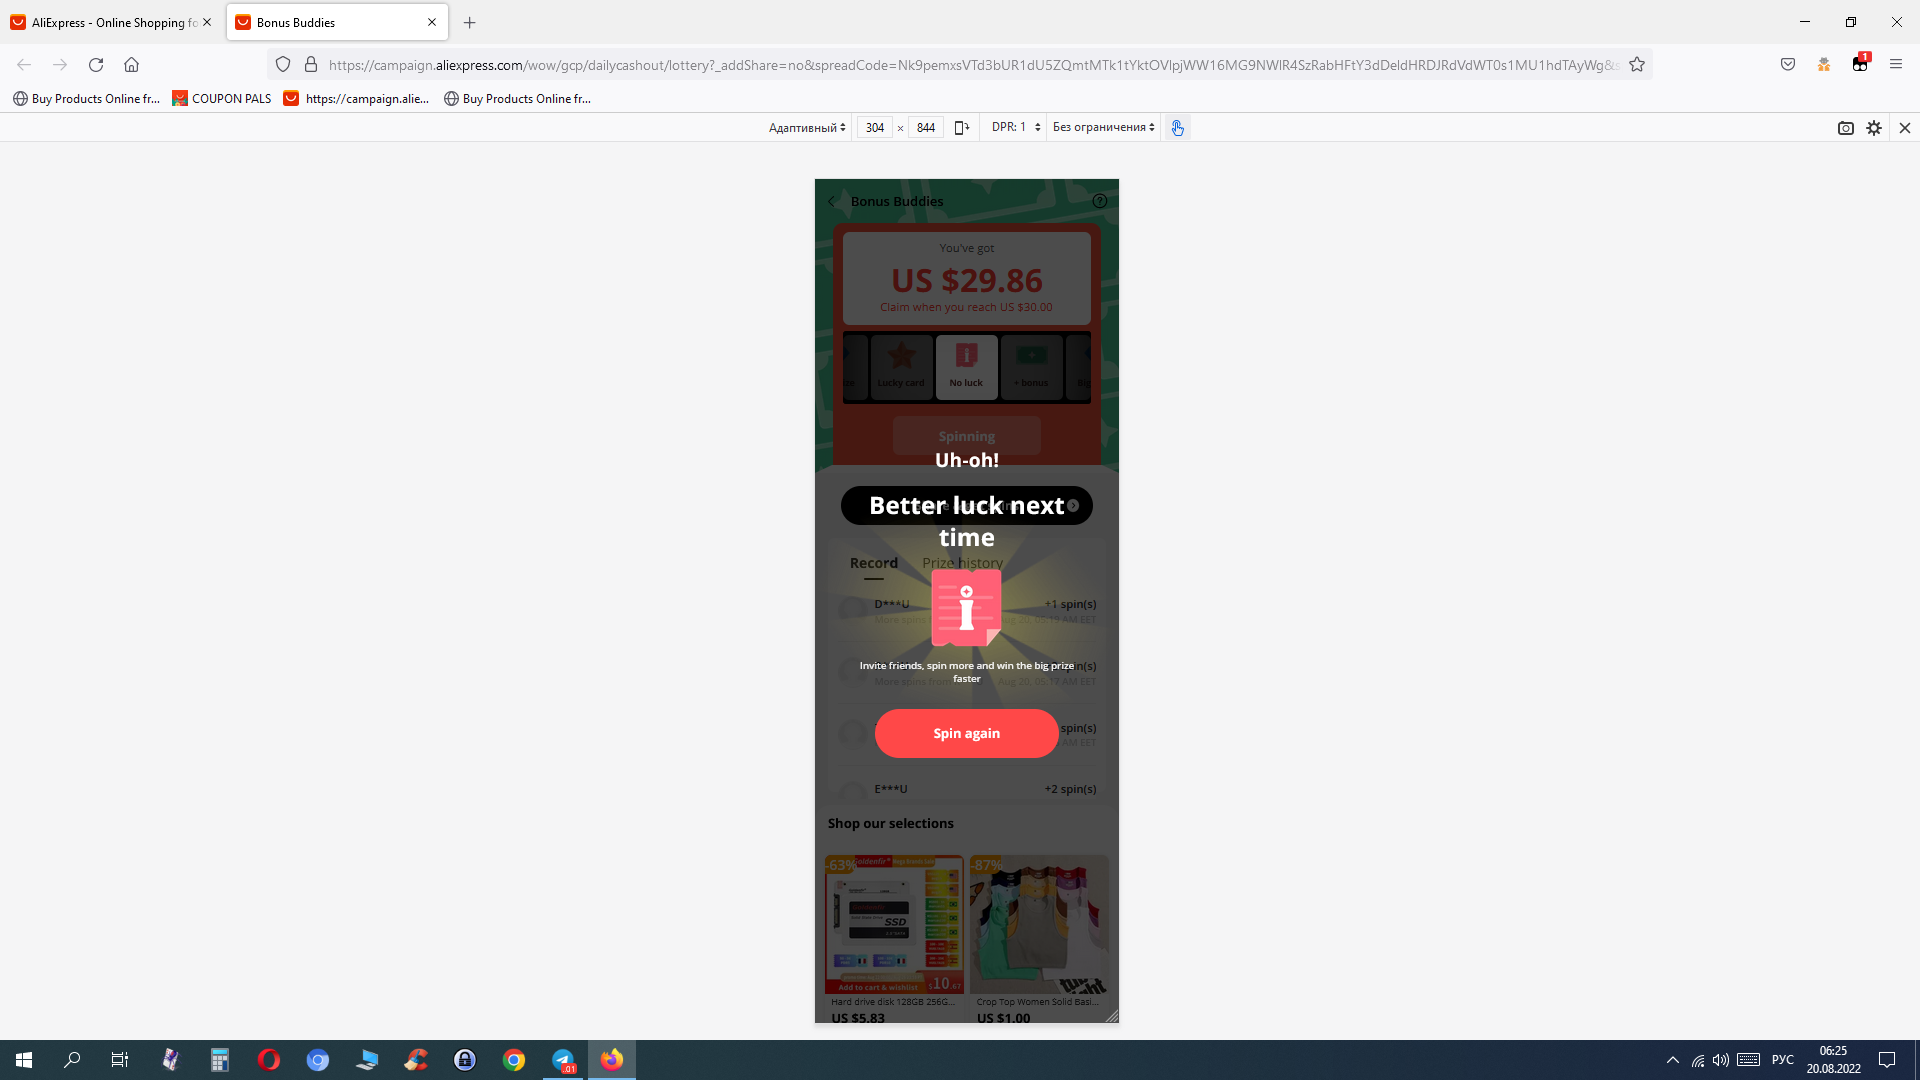The image size is (1920, 1080).
Task: Show hidden system tray icons
Action: pyautogui.click(x=1673, y=1060)
